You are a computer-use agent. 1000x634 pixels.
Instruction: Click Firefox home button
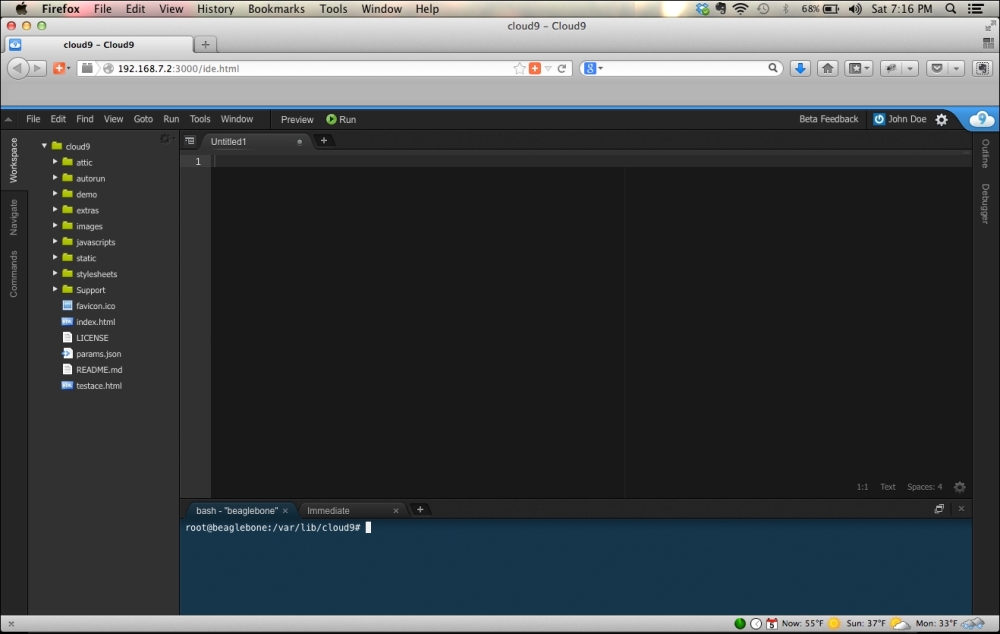pos(827,68)
